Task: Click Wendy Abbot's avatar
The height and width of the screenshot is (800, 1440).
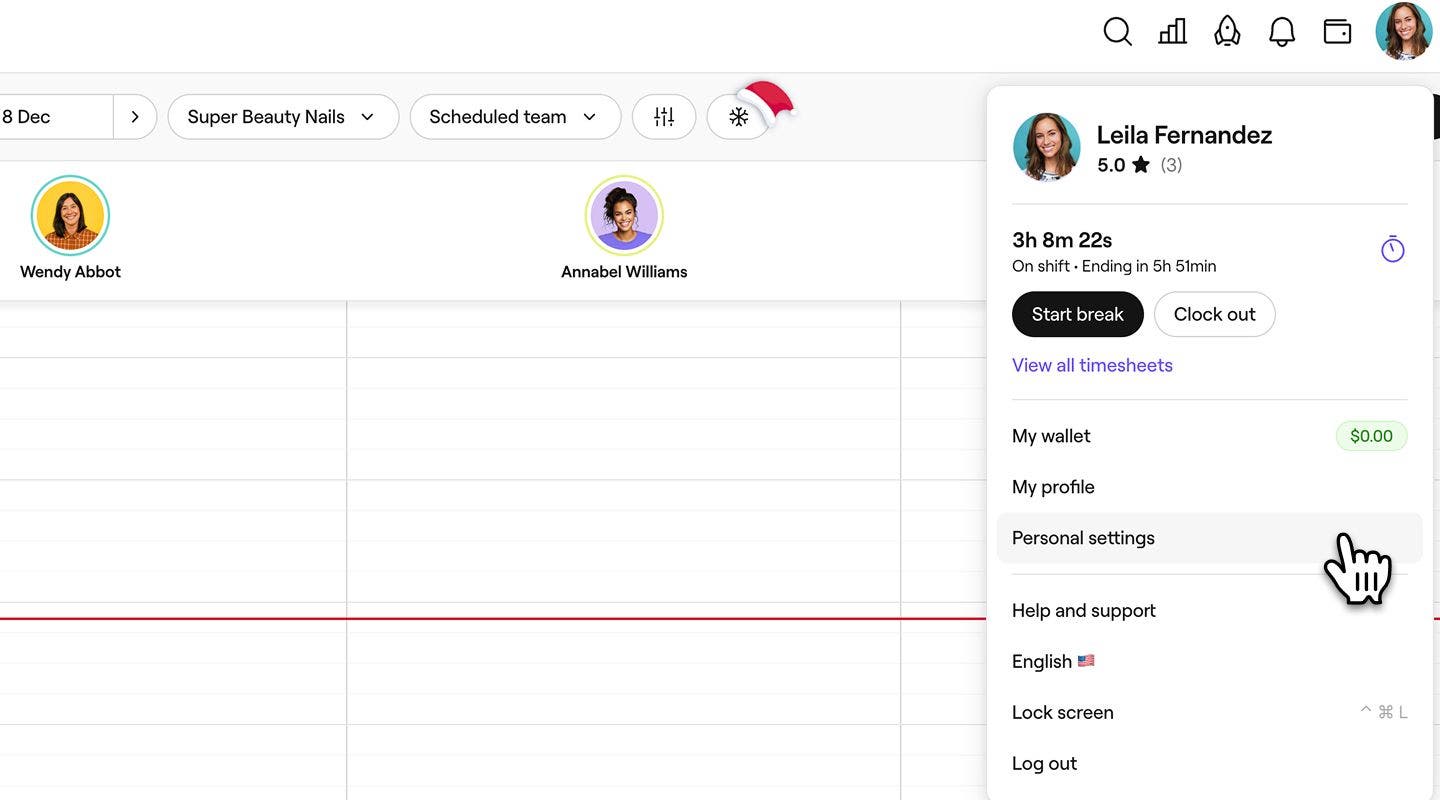Action: click(x=70, y=216)
